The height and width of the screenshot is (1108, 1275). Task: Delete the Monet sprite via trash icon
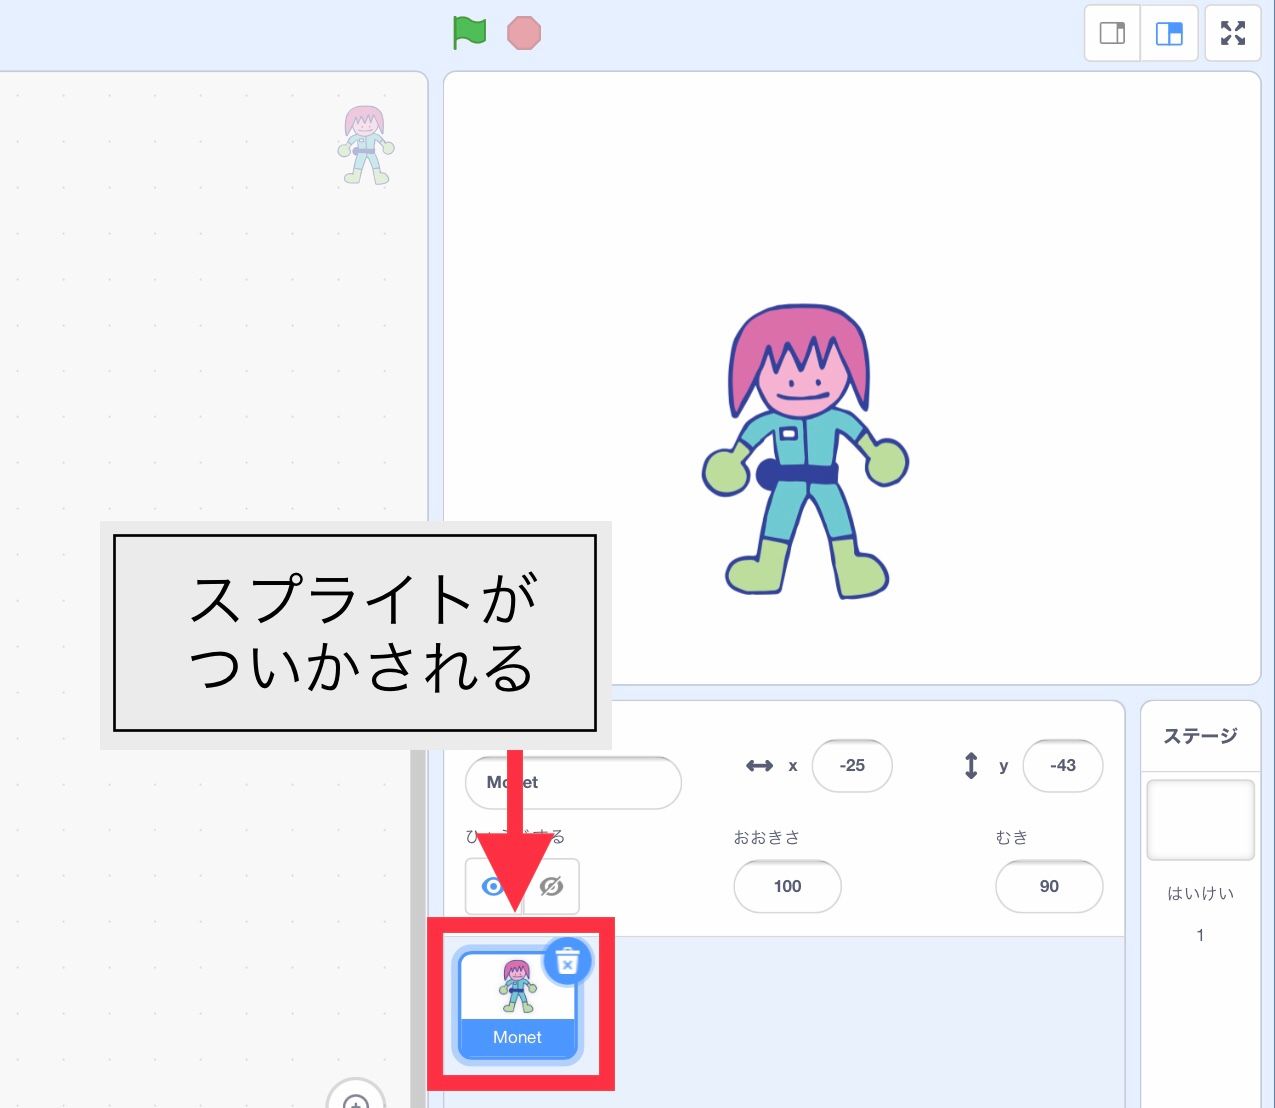[567, 961]
